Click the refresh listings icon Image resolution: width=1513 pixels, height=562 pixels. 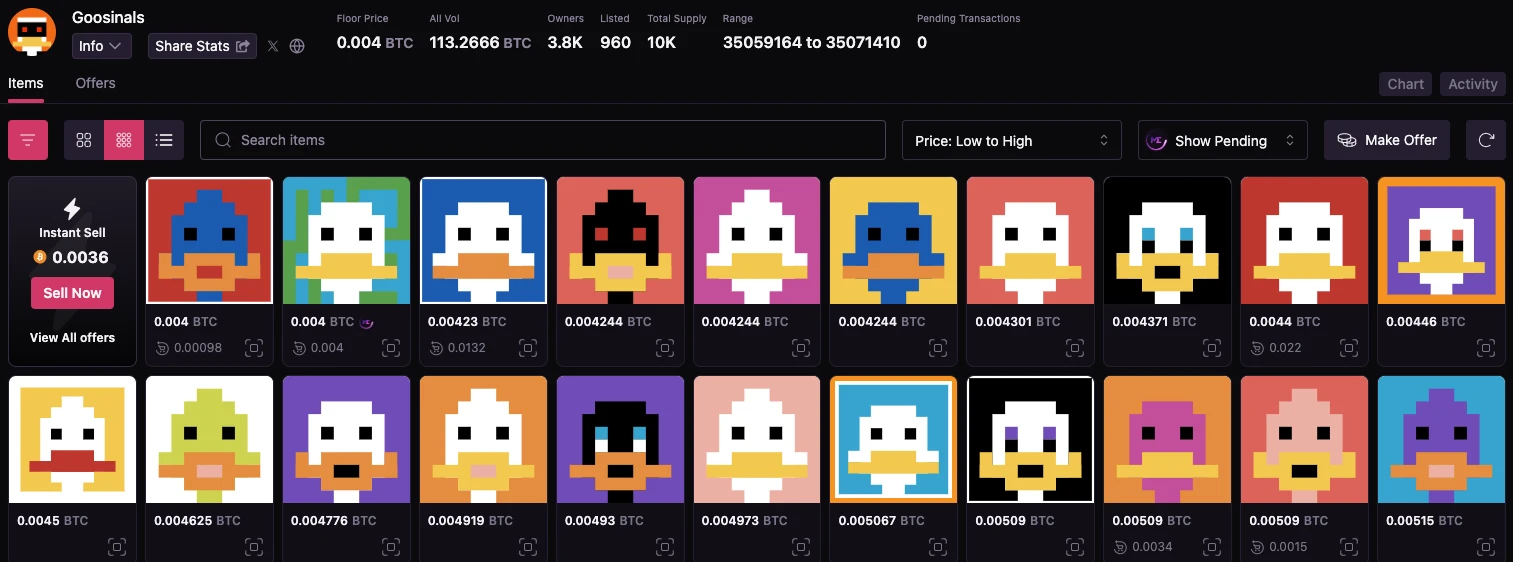click(1485, 140)
